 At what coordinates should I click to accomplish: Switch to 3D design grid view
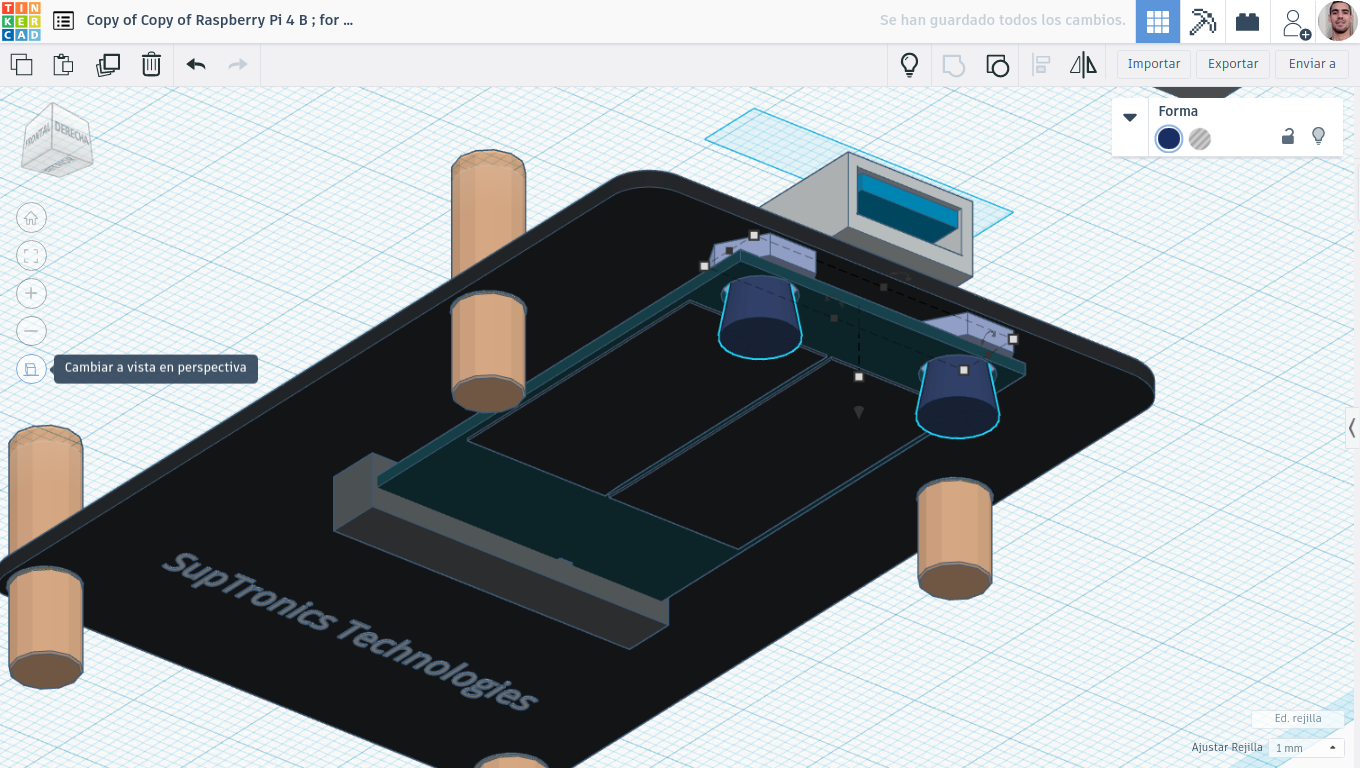click(x=1158, y=21)
